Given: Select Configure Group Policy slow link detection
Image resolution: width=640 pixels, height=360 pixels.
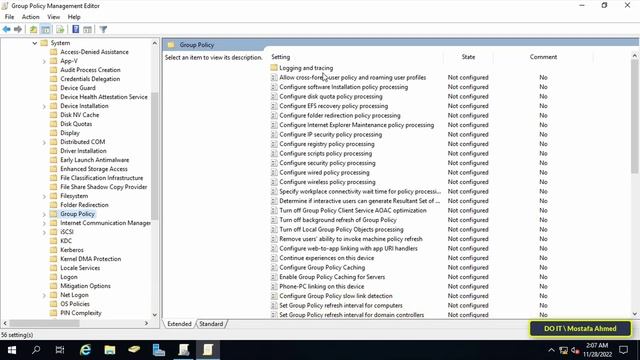Looking at the screenshot, I should click(x=336, y=296).
